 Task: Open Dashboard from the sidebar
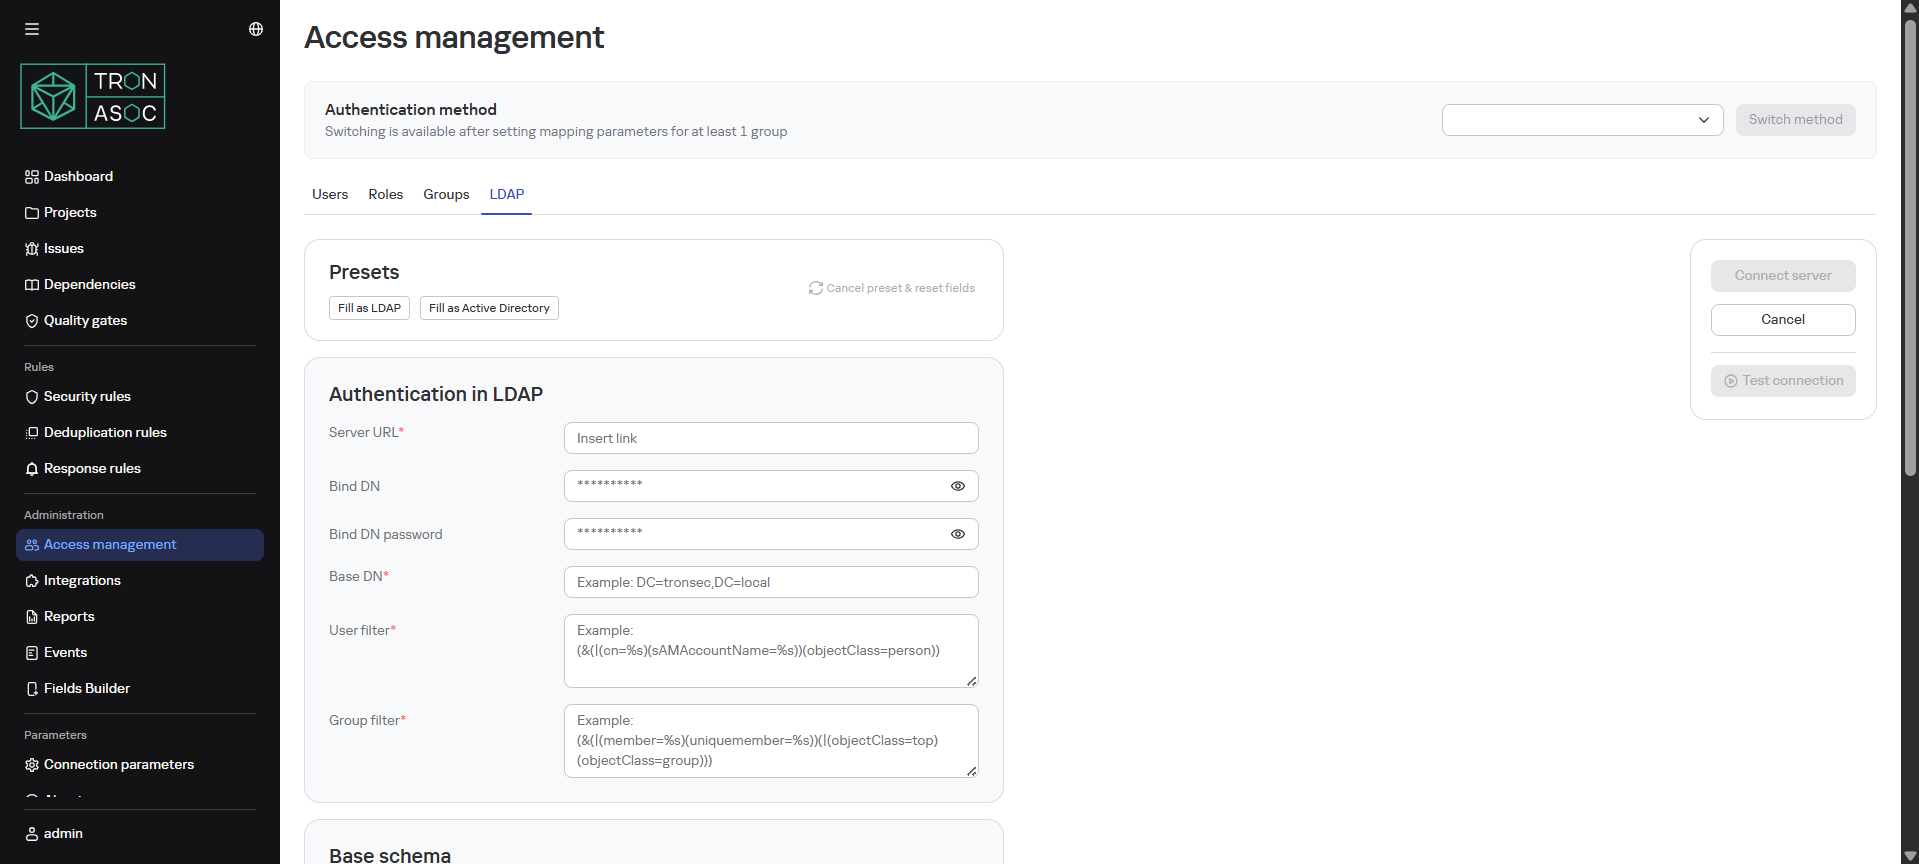(78, 176)
